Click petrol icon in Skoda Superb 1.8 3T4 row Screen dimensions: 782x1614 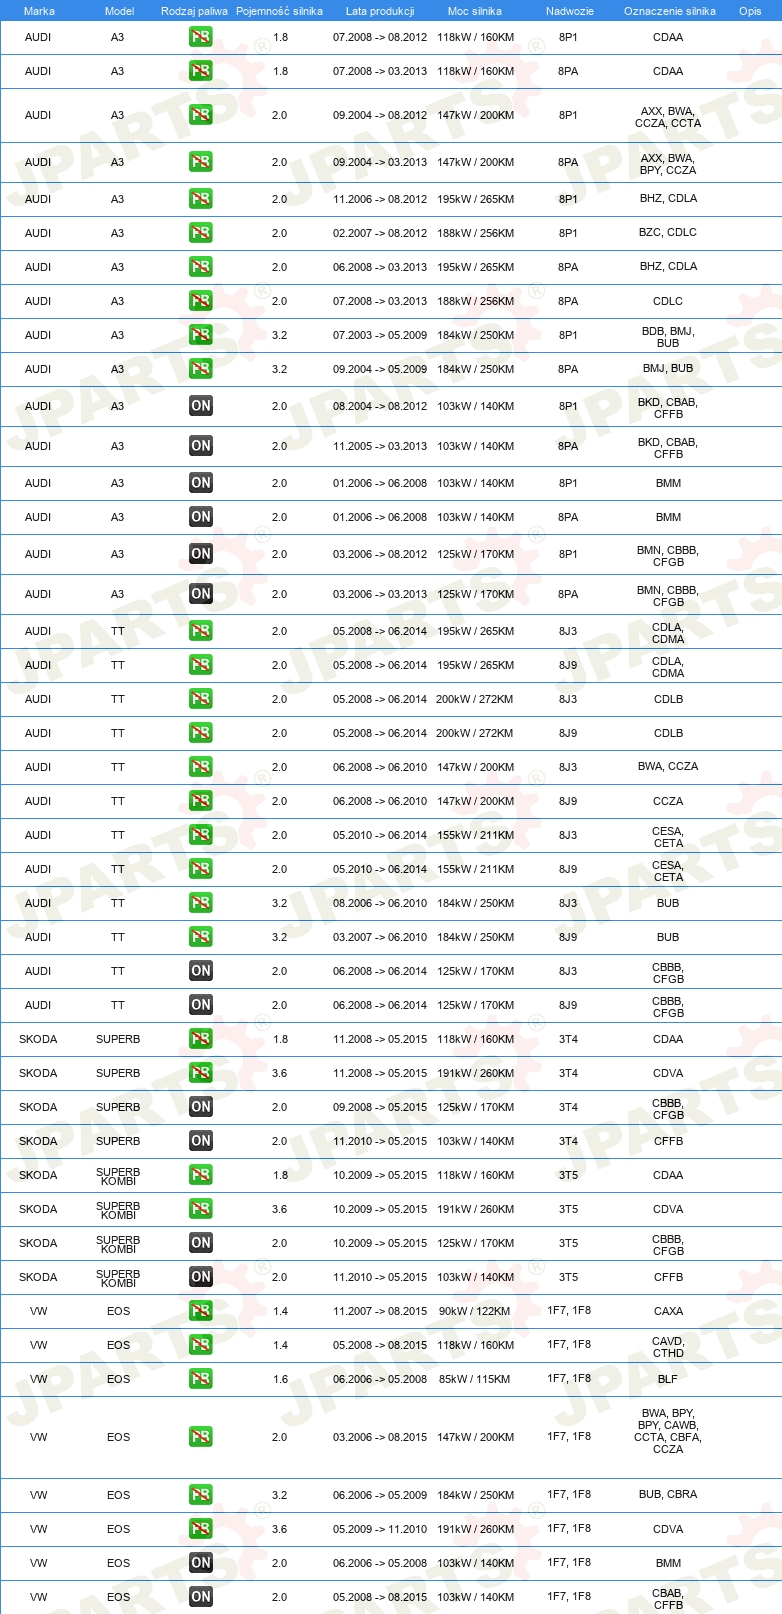[x=201, y=1039]
